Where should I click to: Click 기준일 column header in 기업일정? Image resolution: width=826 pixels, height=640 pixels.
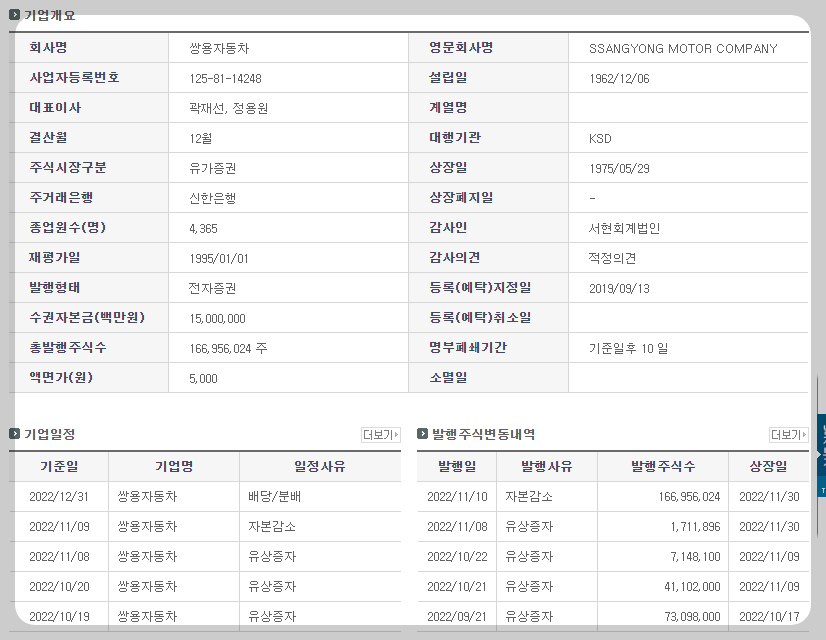tap(59, 467)
